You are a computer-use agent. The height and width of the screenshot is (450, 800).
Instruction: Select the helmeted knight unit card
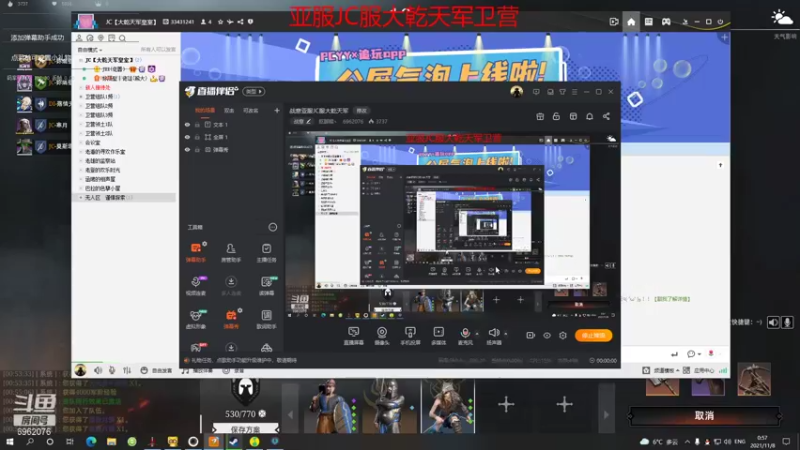pyautogui.click(x=389, y=407)
